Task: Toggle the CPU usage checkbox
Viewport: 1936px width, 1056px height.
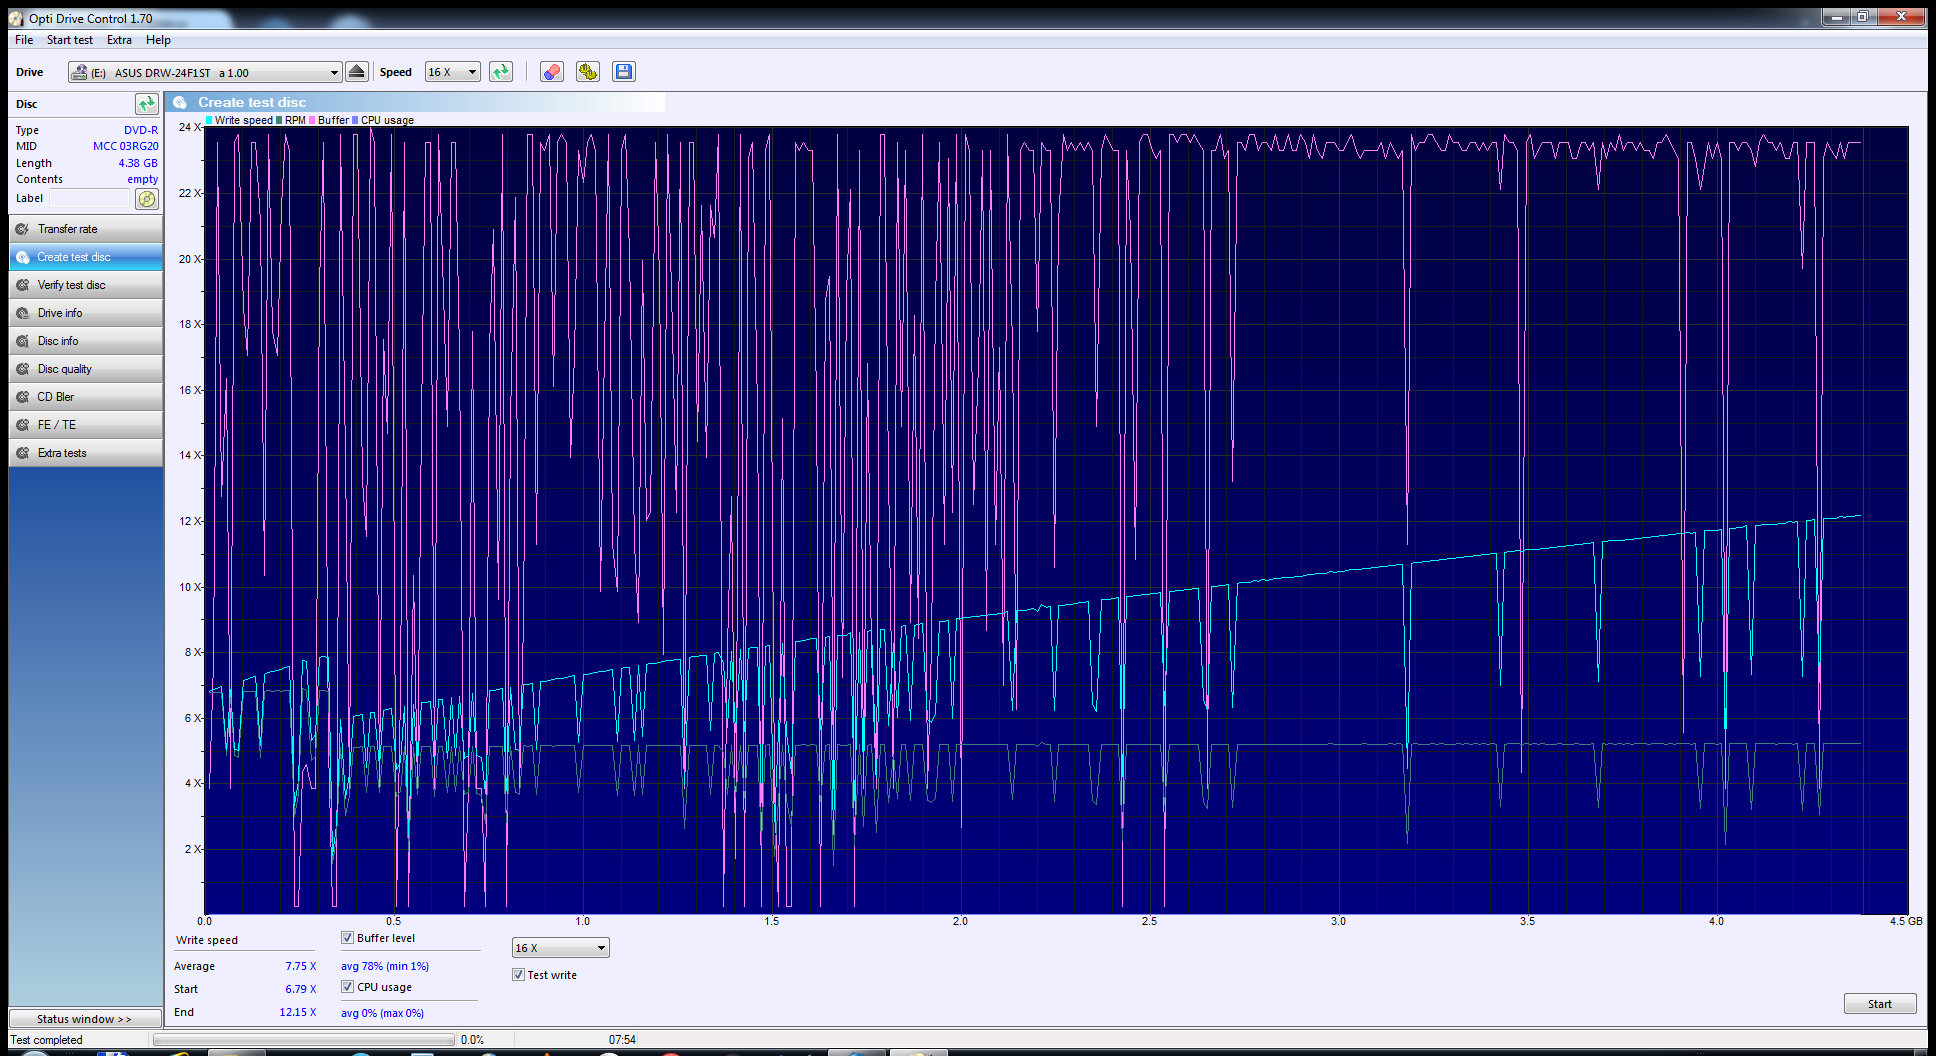Action: coord(348,987)
